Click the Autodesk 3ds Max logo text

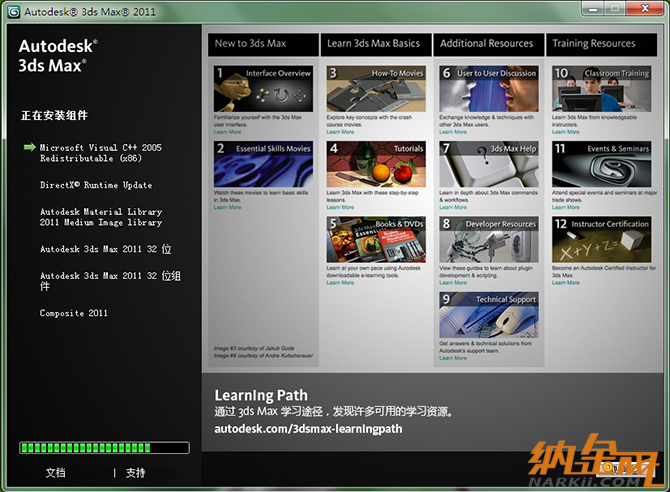tap(58, 56)
